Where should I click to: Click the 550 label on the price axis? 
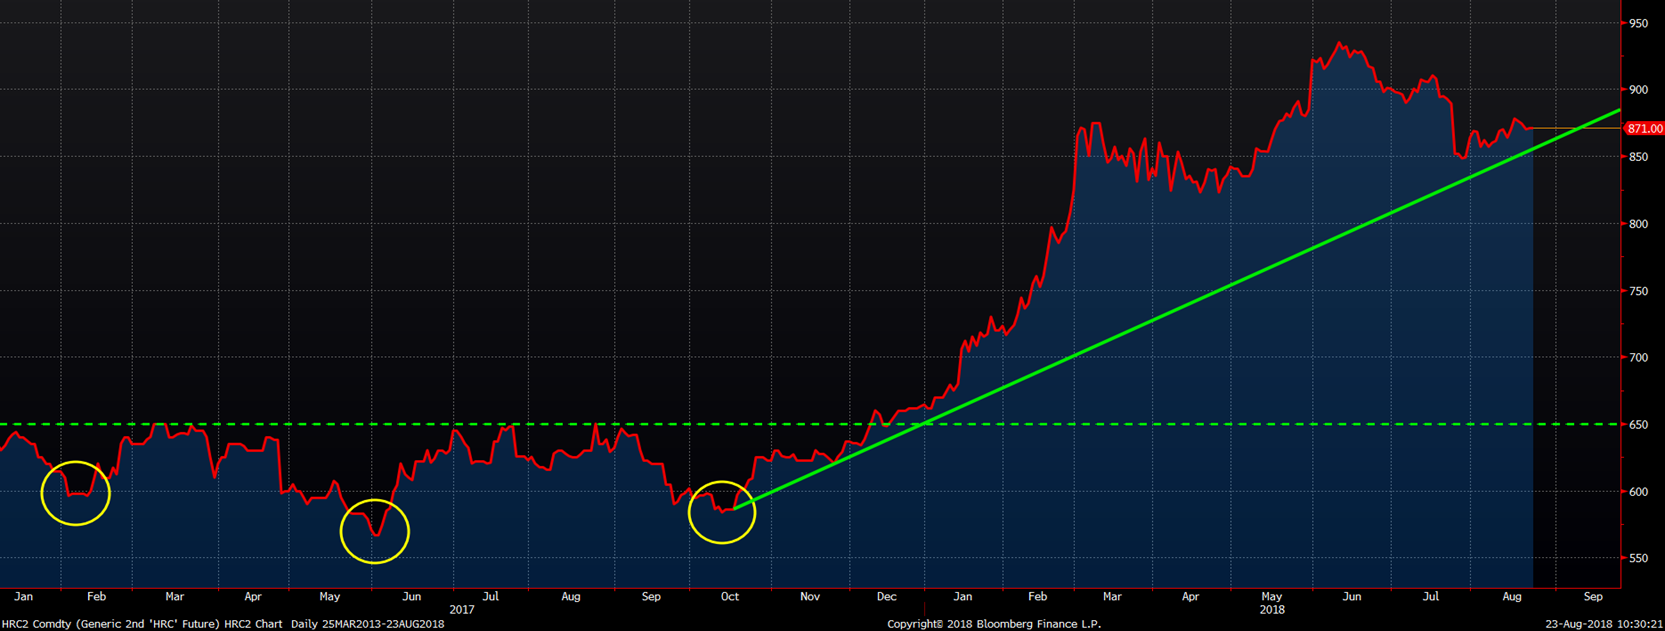(x=1638, y=559)
